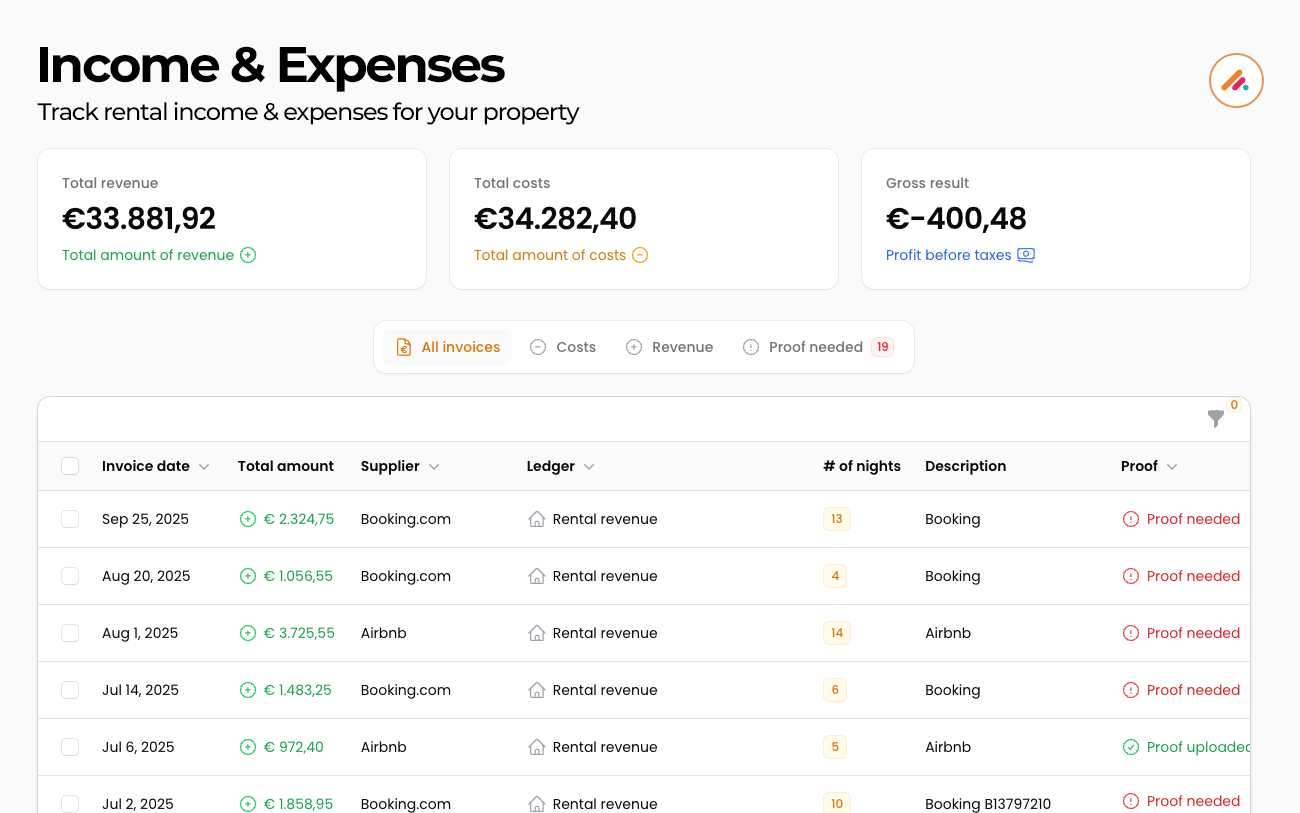Check the Sep 25, 2025 invoice checkbox
This screenshot has height=813, width=1300.
[70, 519]
